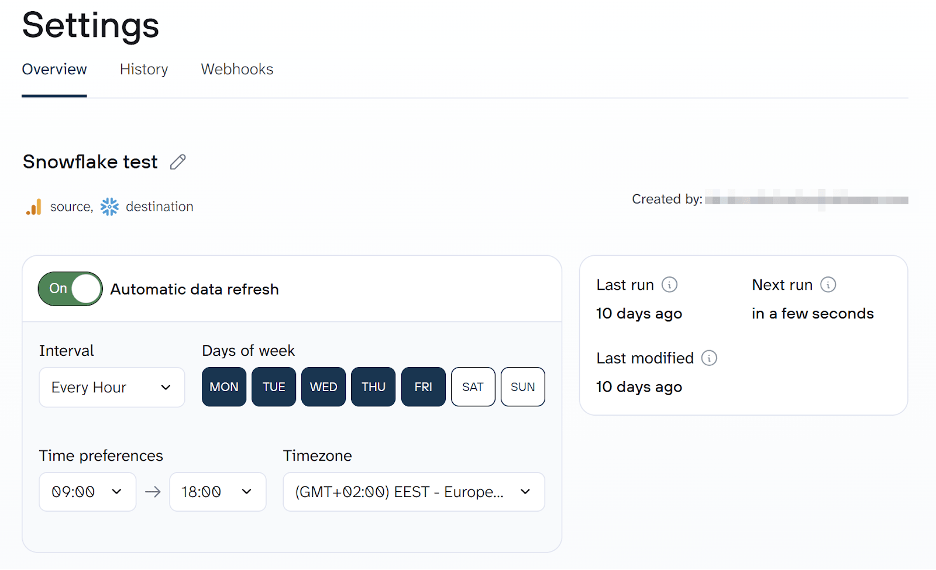Viewport: 936px width, 570px height.
Task: Click the FRI day button
Action: (423, 387)
